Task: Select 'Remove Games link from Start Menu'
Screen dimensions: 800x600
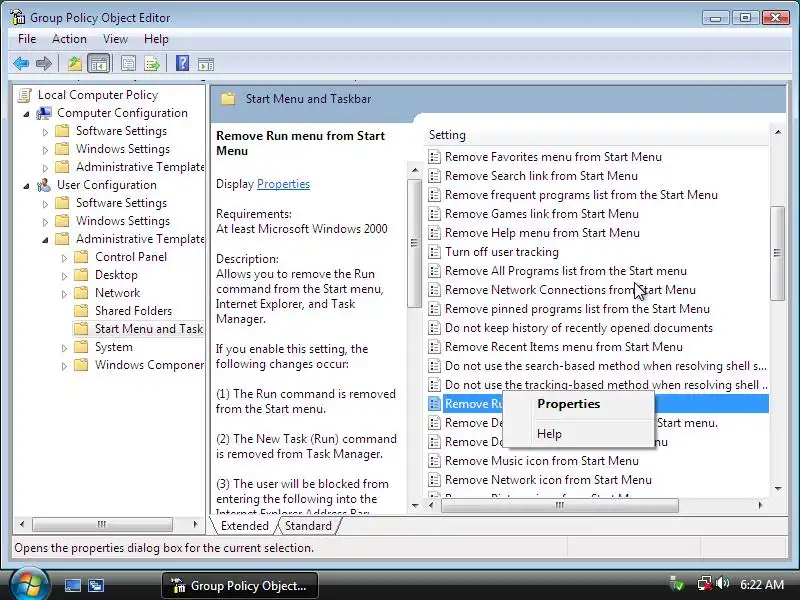Action: (x=542, y=214)
